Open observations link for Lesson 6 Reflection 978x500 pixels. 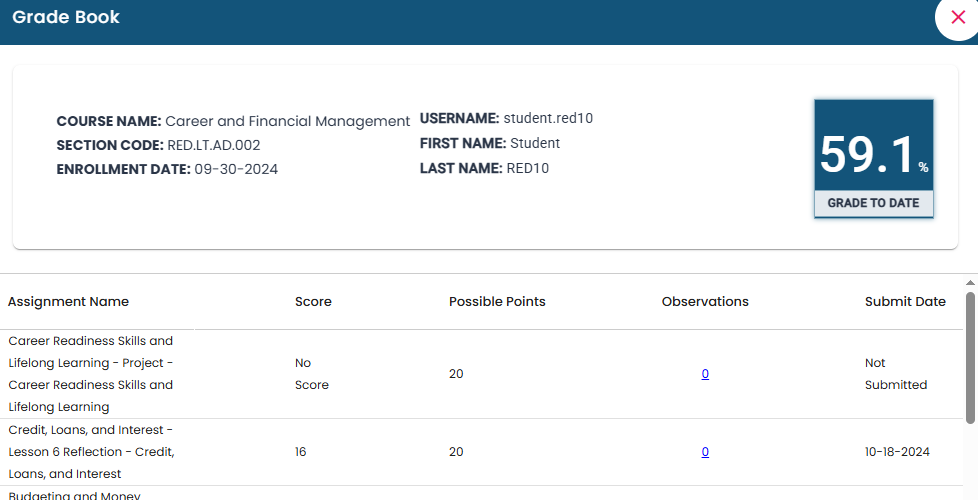(705, 452)
